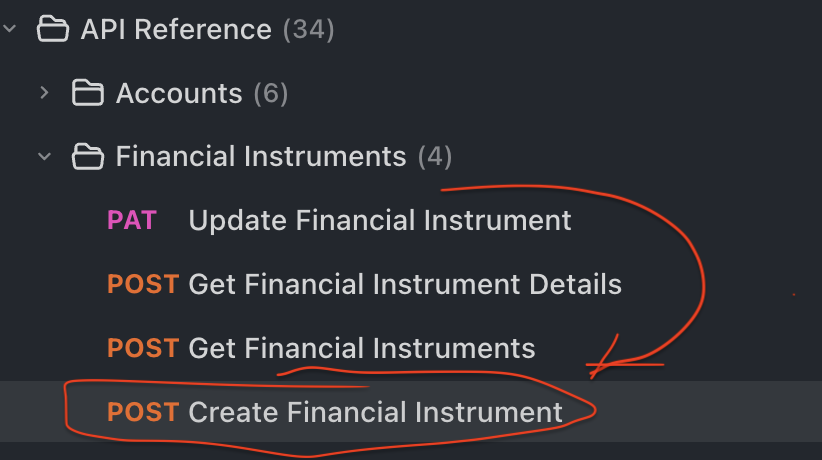Click the API Reference item count (34)
The width and height of the screenshot is (822, 460).
pyautogui.click(x=308, y=29)
